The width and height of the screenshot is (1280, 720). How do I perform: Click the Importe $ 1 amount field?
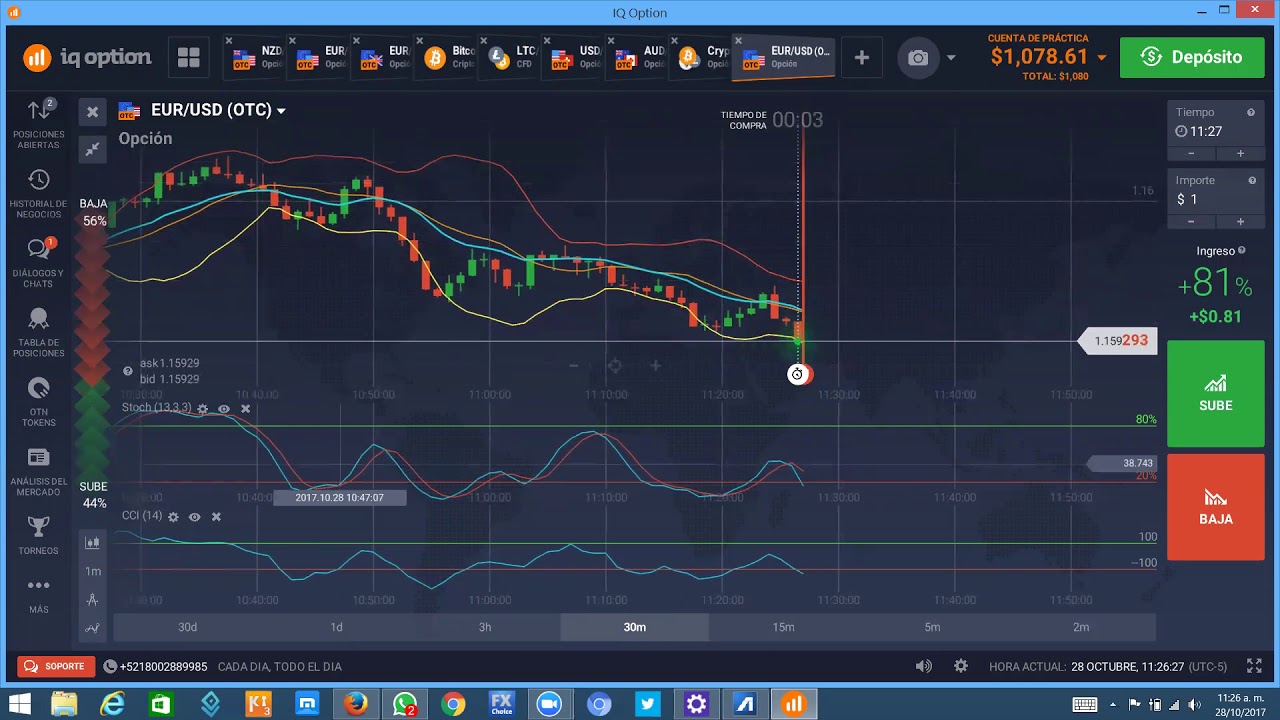point(1216,199)
